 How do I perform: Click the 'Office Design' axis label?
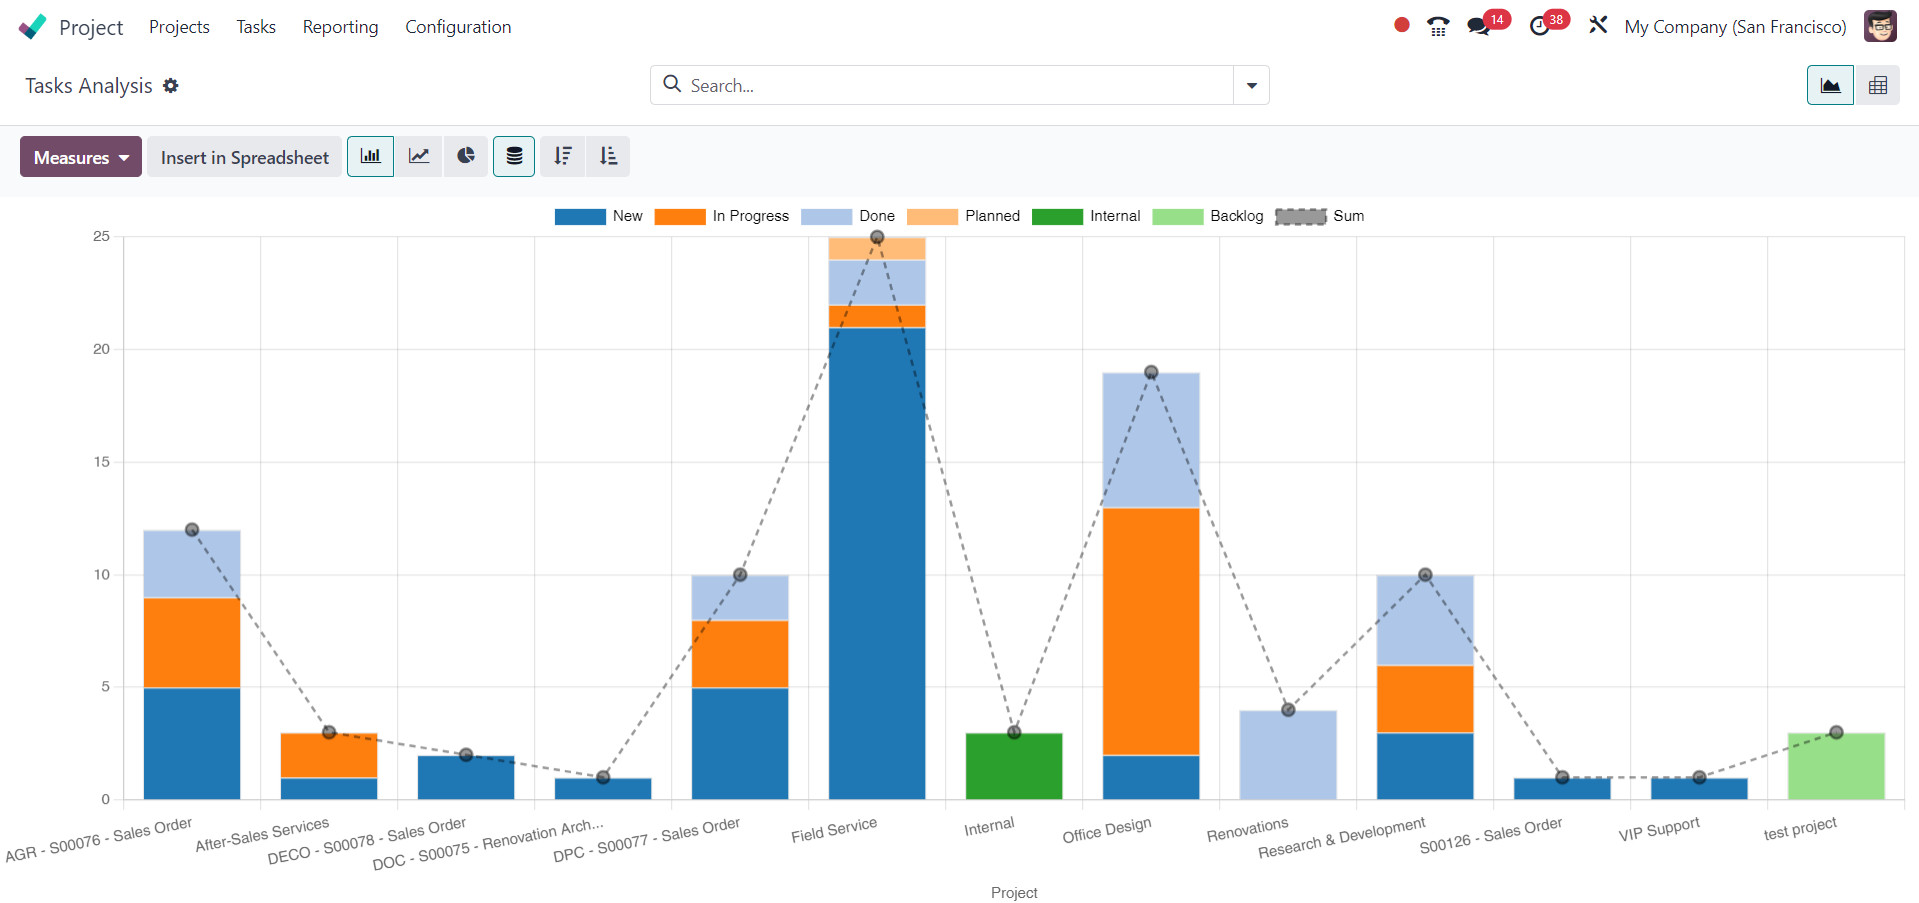click(1107, 830)
